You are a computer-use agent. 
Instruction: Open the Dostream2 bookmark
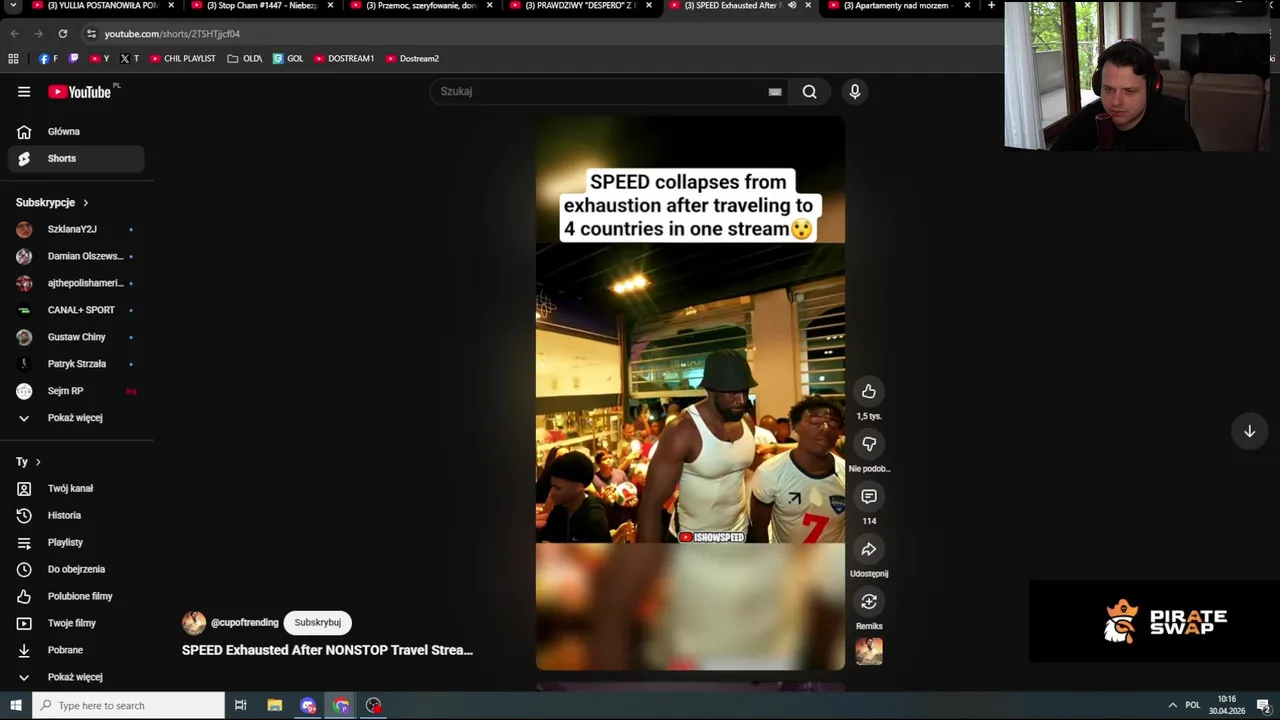(x=413, y=58)
